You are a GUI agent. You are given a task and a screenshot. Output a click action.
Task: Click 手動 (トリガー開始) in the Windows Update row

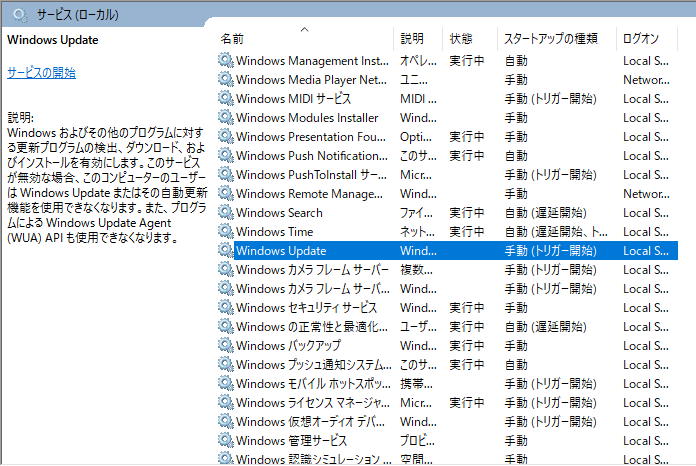[550, 251]
